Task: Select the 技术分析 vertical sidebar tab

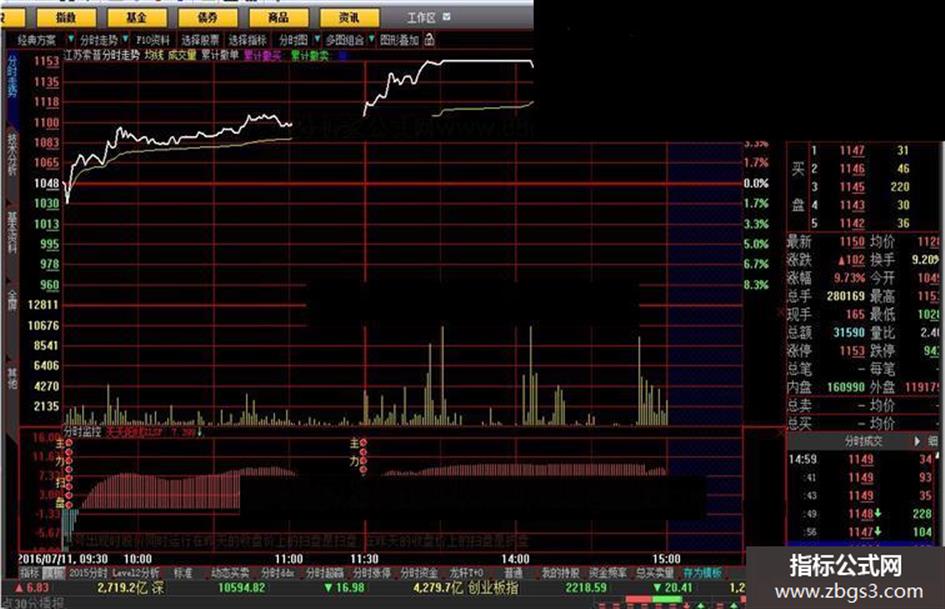Action: (12, 155)
